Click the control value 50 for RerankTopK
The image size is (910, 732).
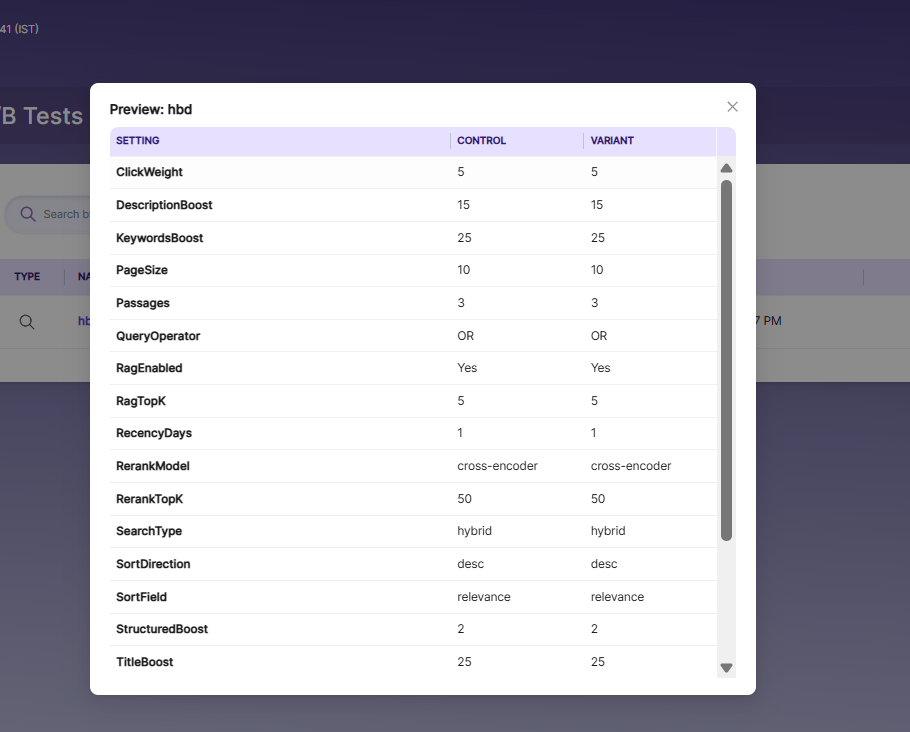click(x=464, y=499)
